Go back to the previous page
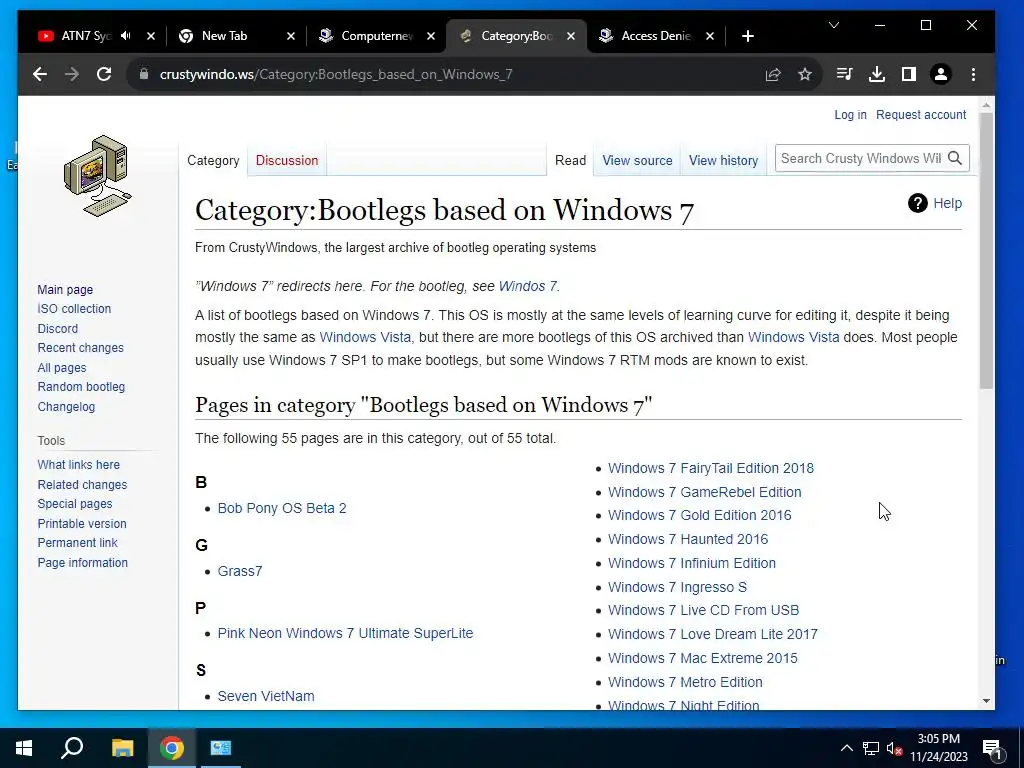 40,74
